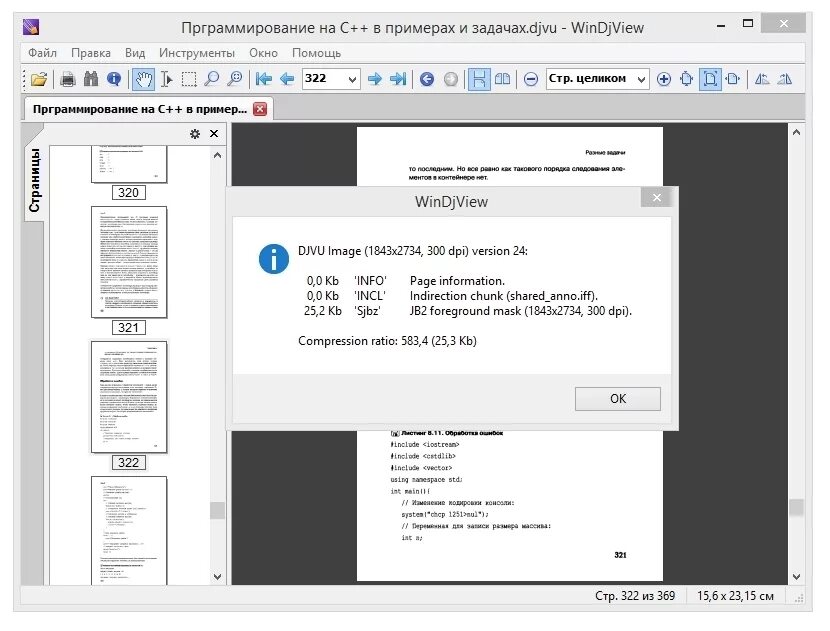Go to the next page arrow
The image size is (830, 631).
click(x=375, y=79)
